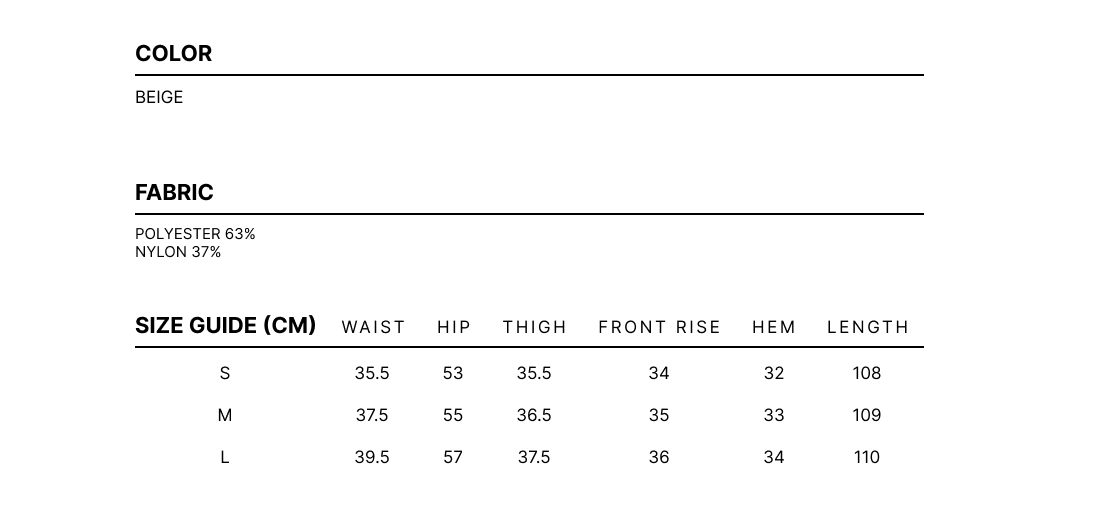Select the size M row label
The image size is (1098, 524).
(225, 415)
